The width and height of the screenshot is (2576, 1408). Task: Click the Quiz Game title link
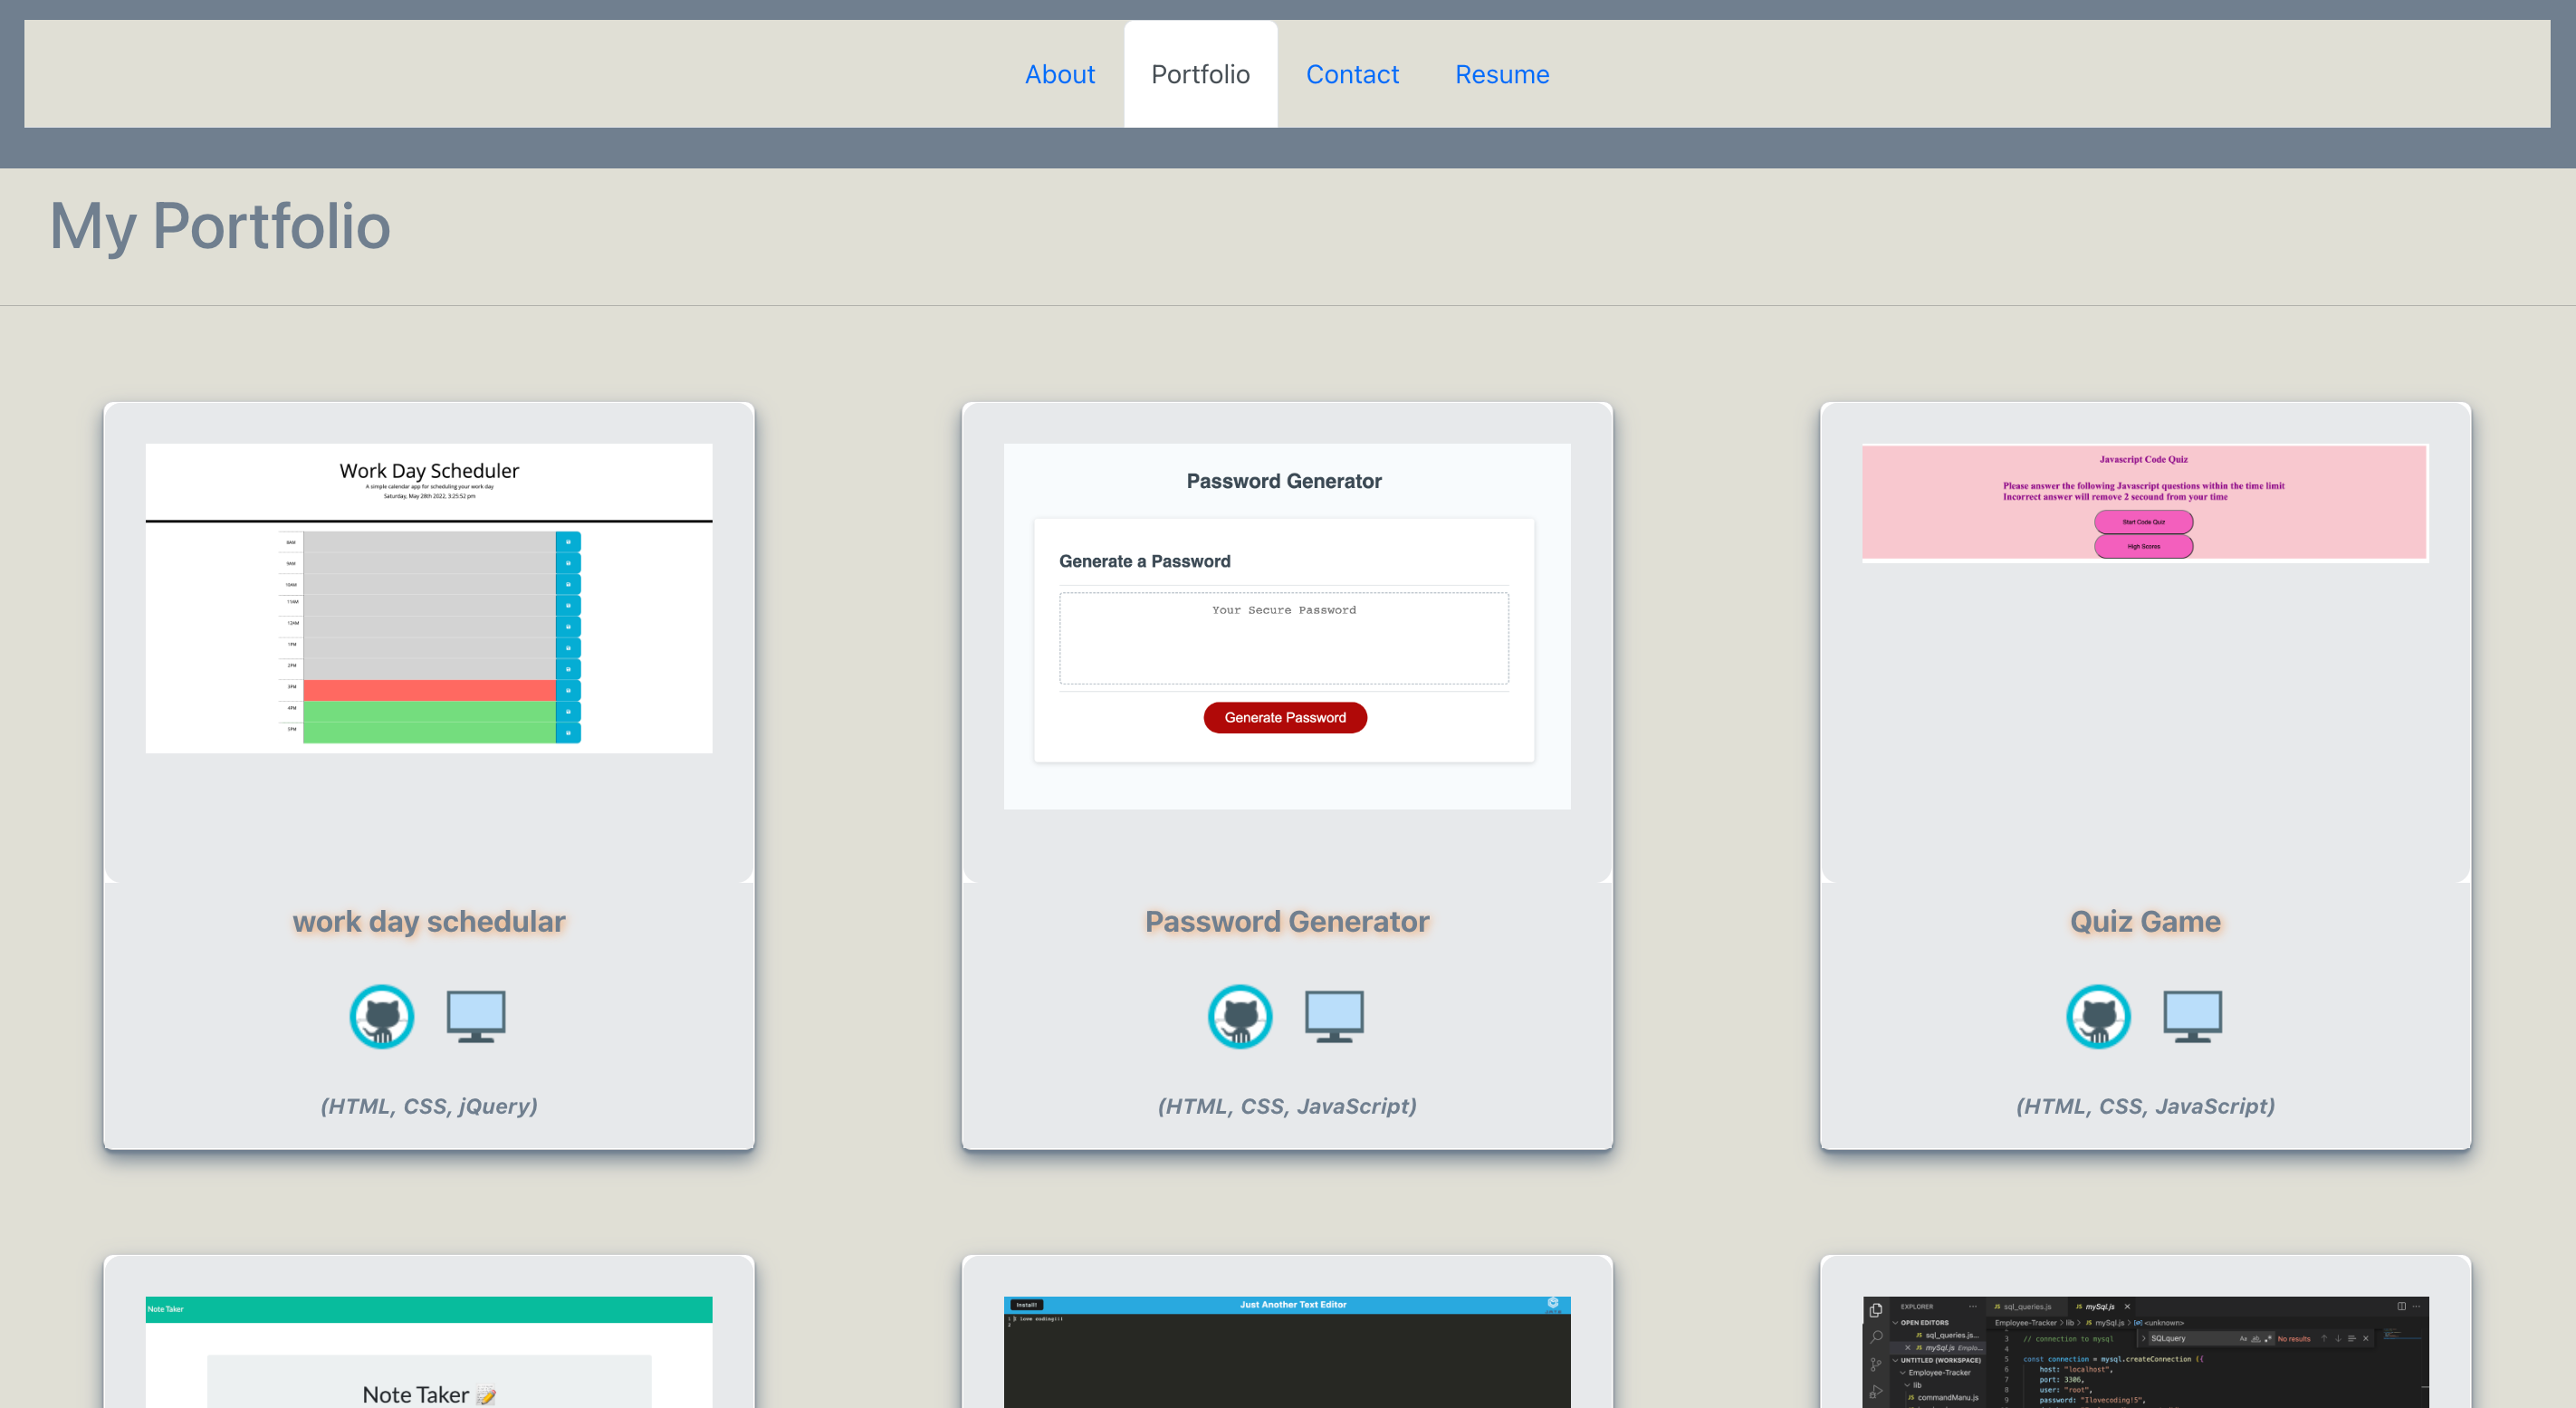[x=2146, y=921]
